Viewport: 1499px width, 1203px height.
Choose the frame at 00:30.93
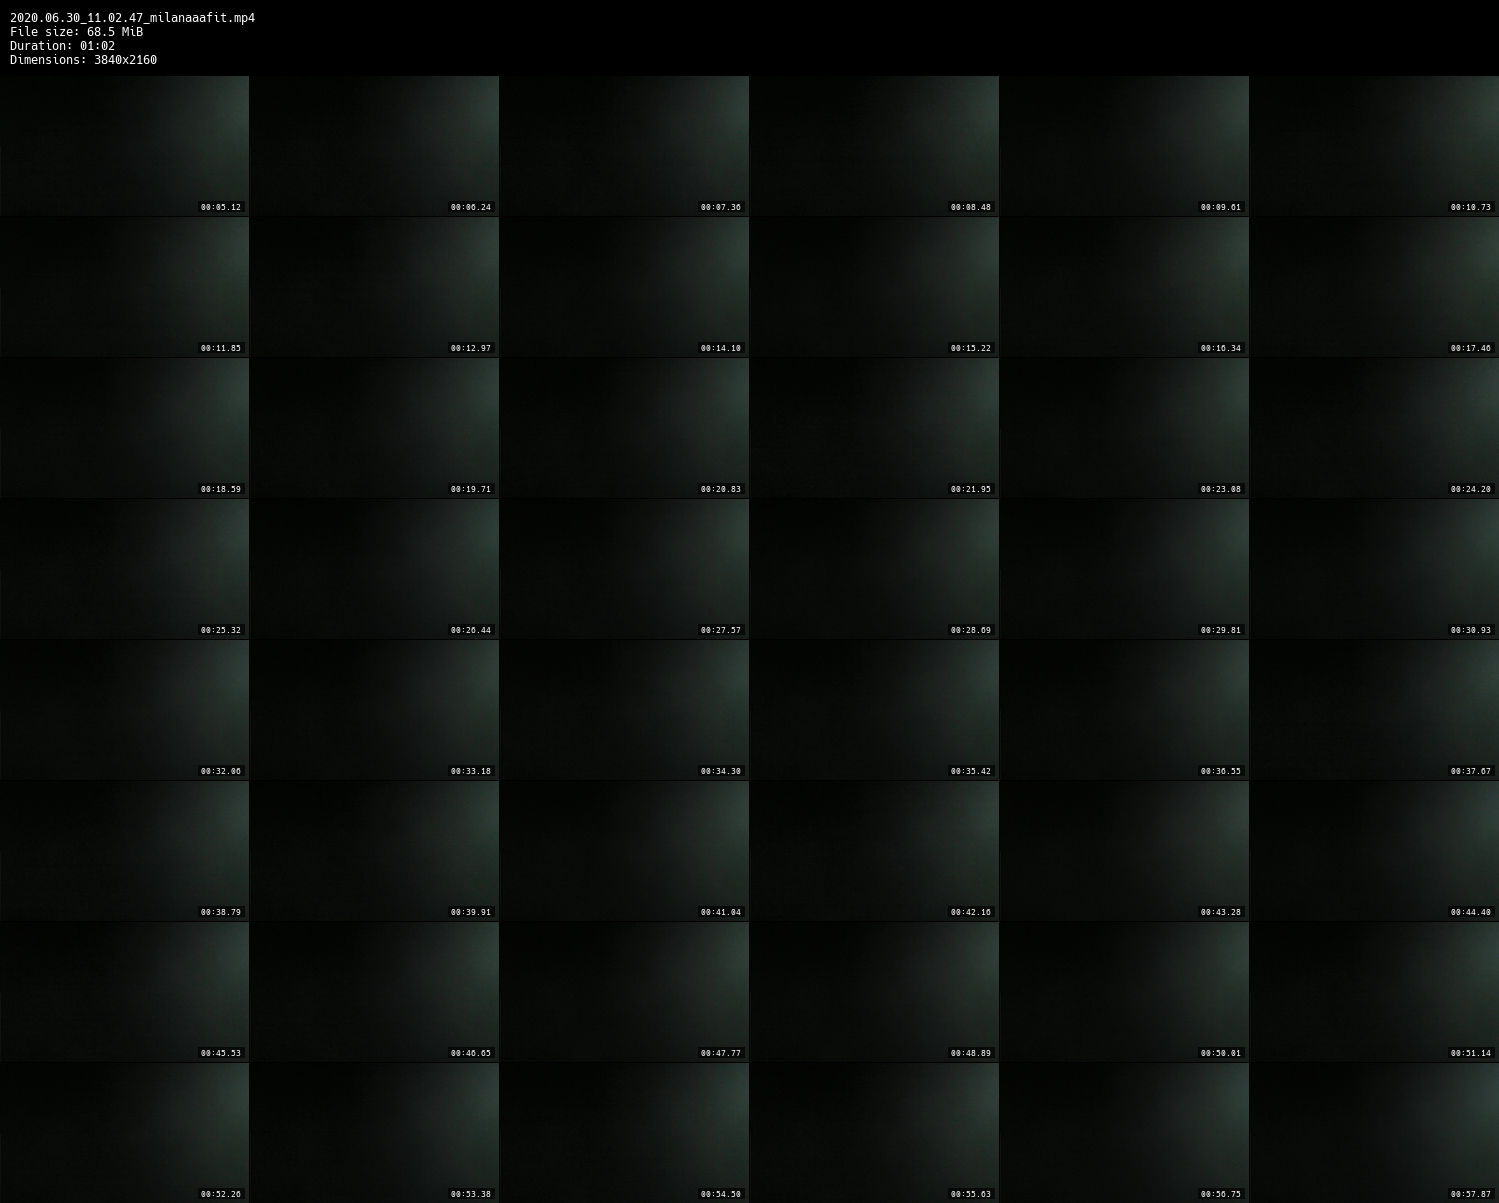(x=1374, y=569)
